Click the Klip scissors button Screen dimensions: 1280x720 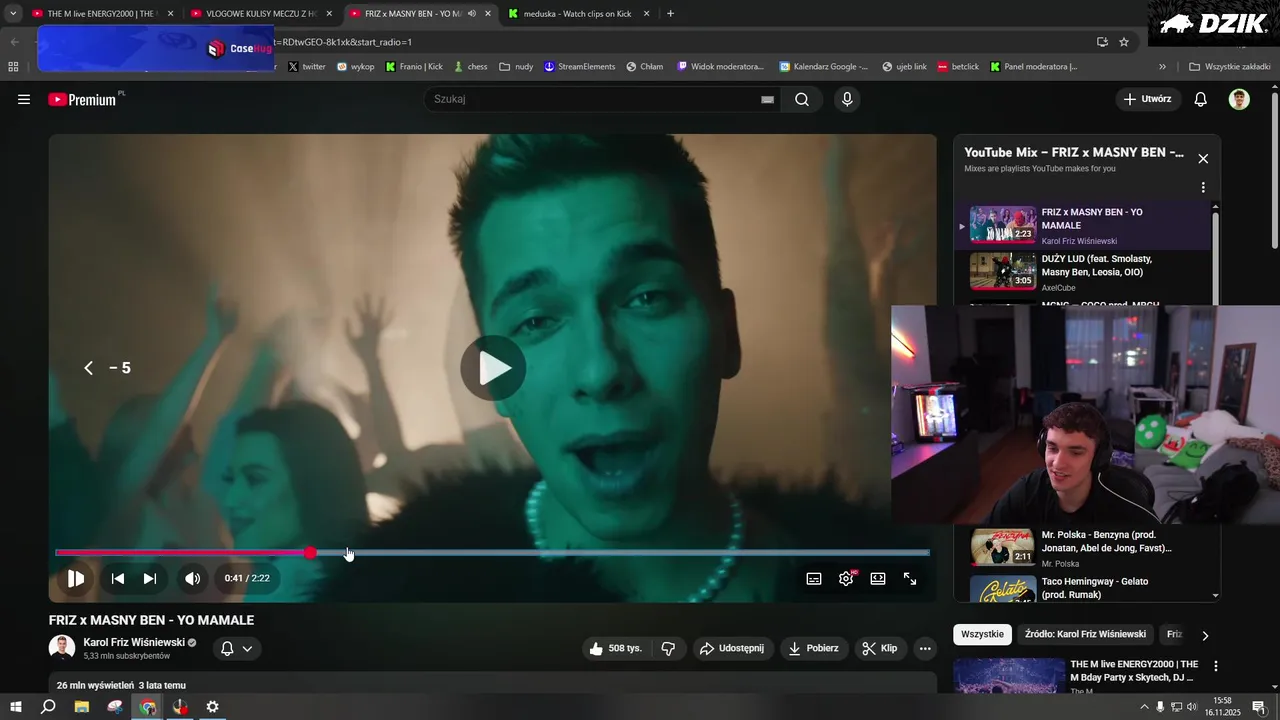(x=880, y=648)
